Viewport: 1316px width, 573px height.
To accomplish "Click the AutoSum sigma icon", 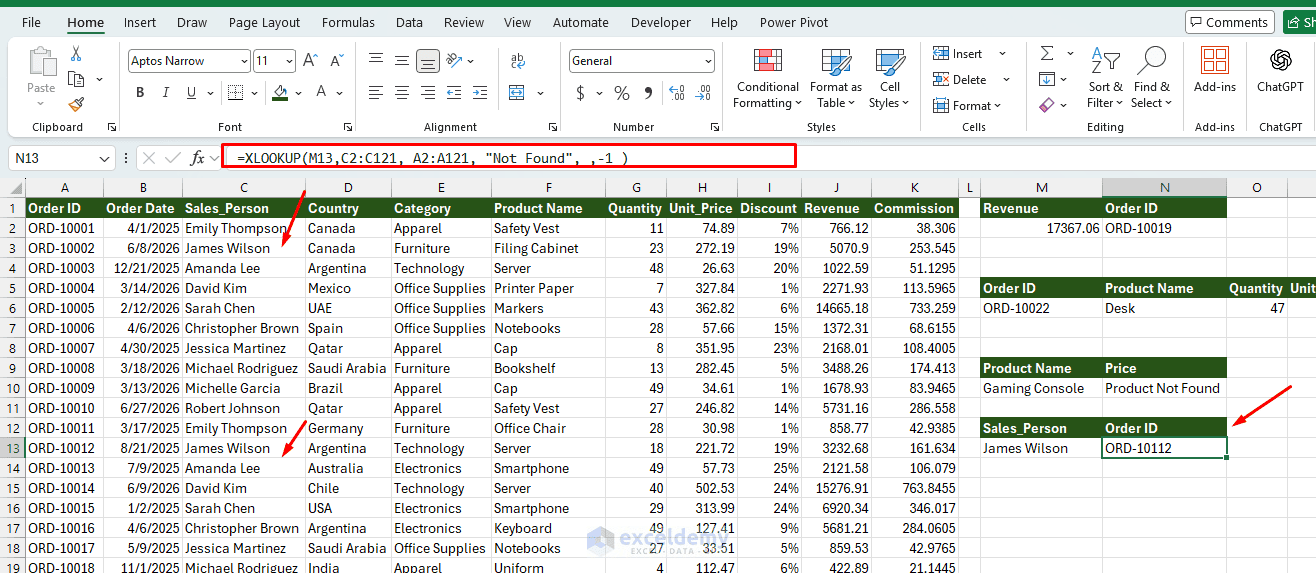I will pyautogui.click(x=1047, y=53).
